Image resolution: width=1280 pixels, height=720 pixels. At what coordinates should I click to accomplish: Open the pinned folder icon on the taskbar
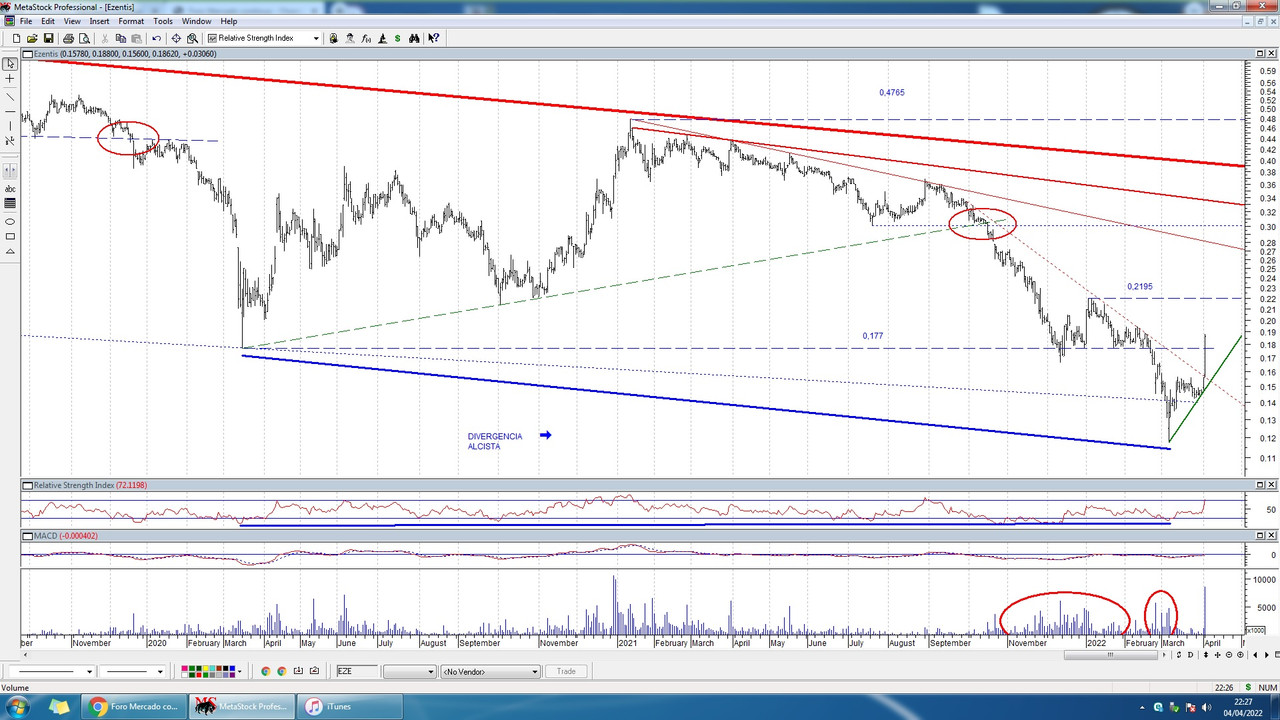(x=59, y=707)
